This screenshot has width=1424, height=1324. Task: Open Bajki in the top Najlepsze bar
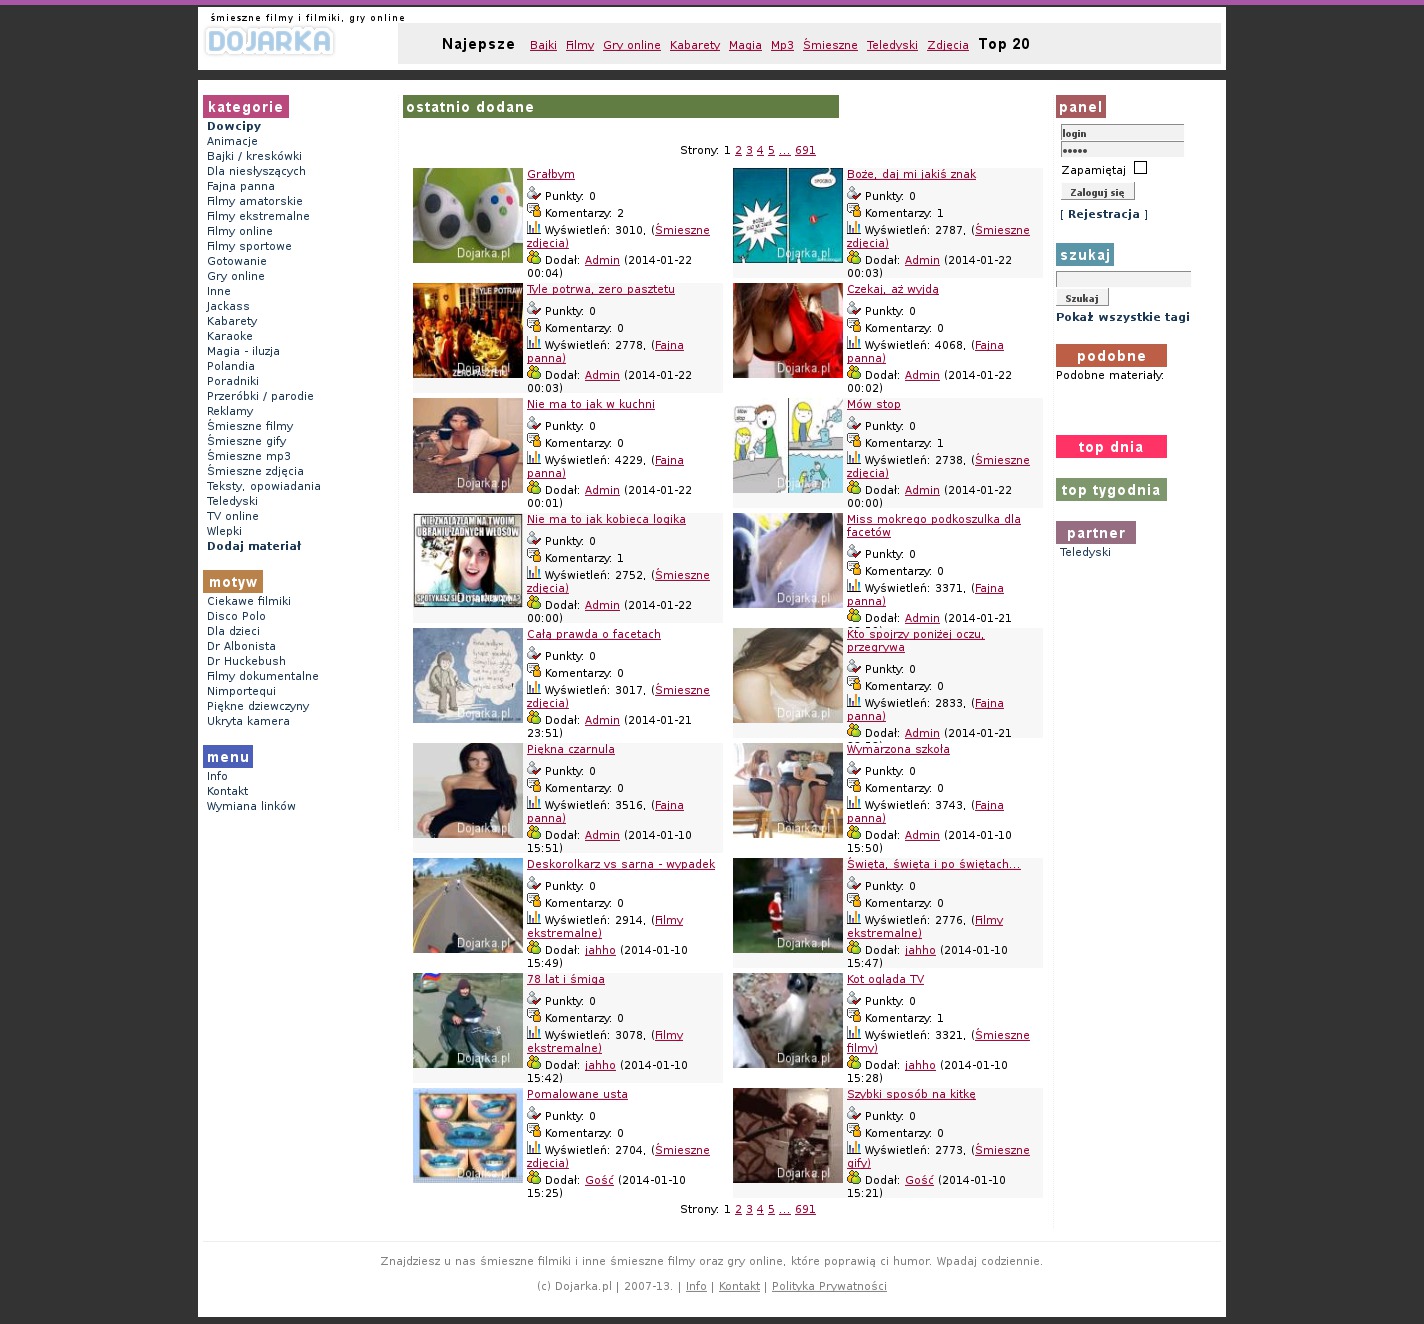coord(543,45)
